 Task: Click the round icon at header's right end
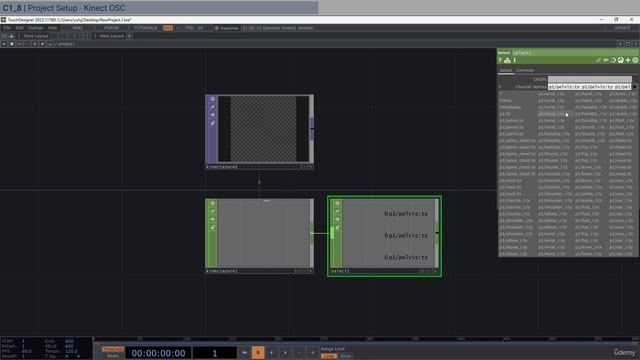[635, 60]
